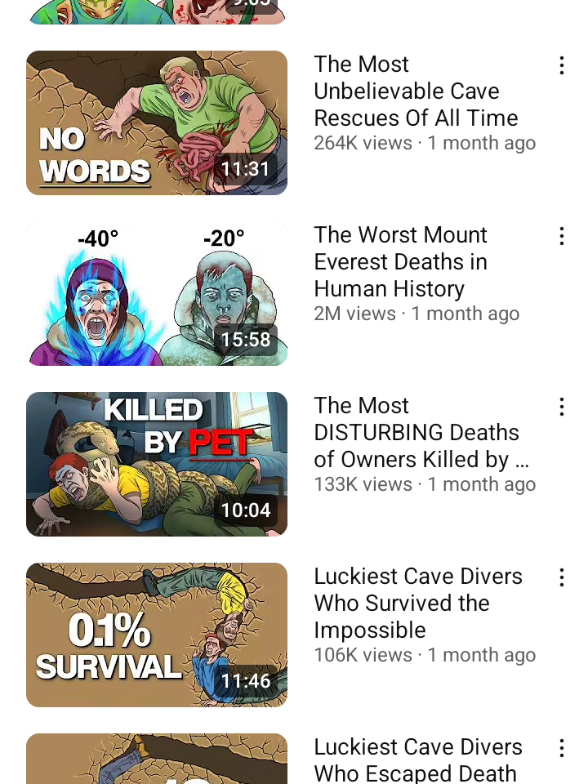This screenshot has width=588, height=784.
Task: Open options menu for Worst Mount Everest Deaths video
Action: (x=562, y=236)
